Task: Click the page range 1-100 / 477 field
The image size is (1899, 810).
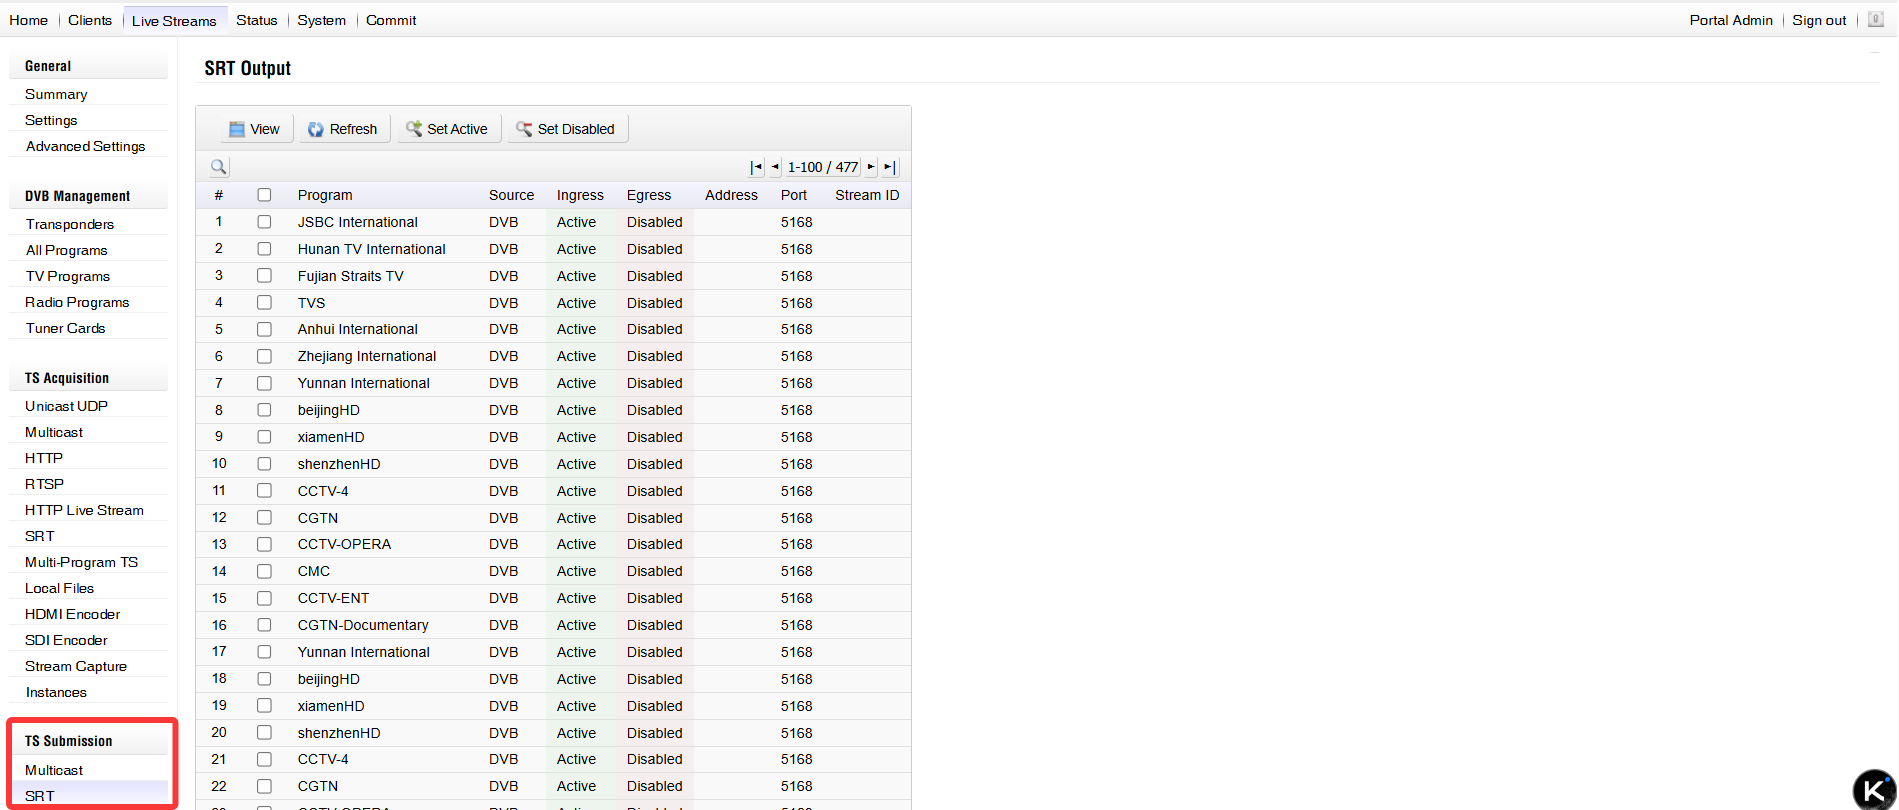Action: [x=822, y=167]
